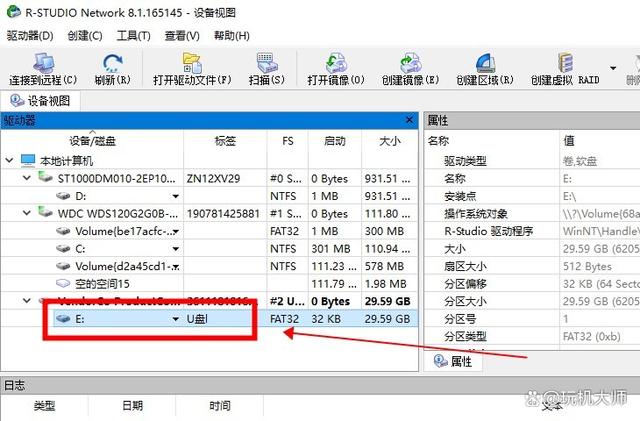Screen dimensions: 640x421
Task: Click the 日期 log column header
Action: point(132,405)
